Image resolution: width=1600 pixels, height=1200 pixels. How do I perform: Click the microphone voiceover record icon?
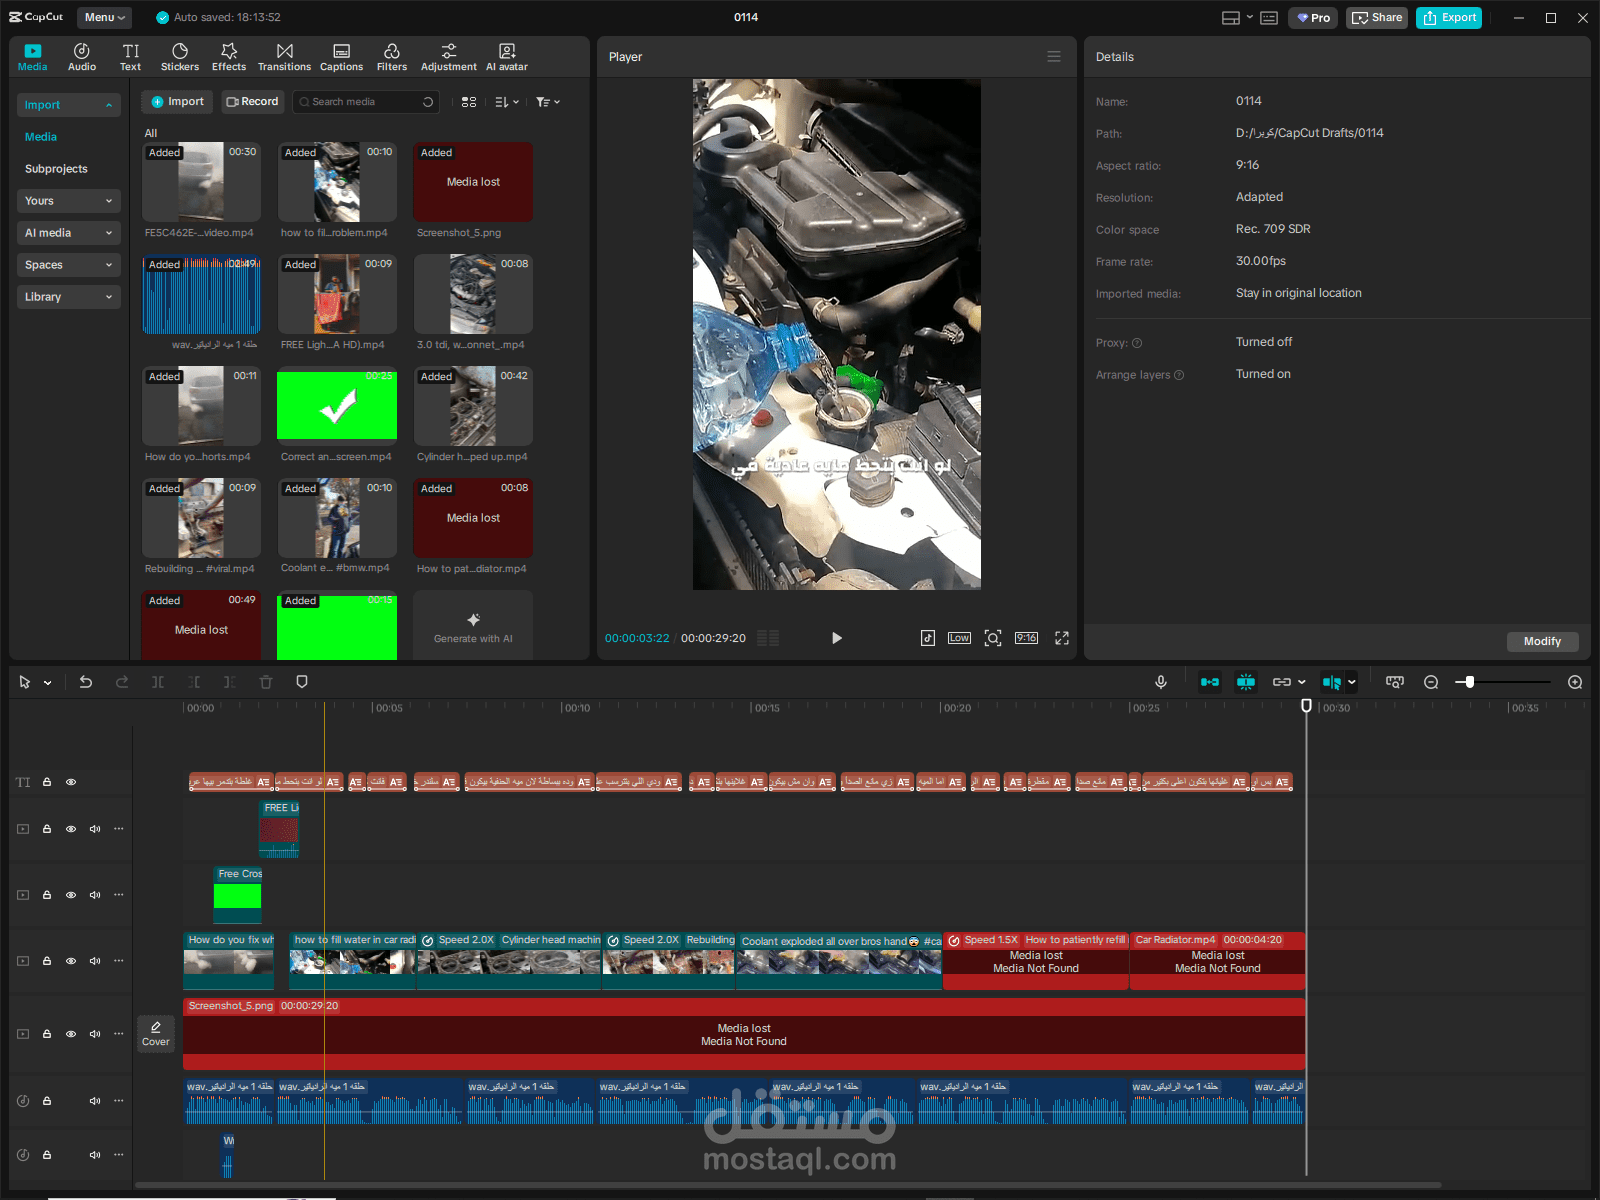pyautogui.click(x=1161, y=682)
